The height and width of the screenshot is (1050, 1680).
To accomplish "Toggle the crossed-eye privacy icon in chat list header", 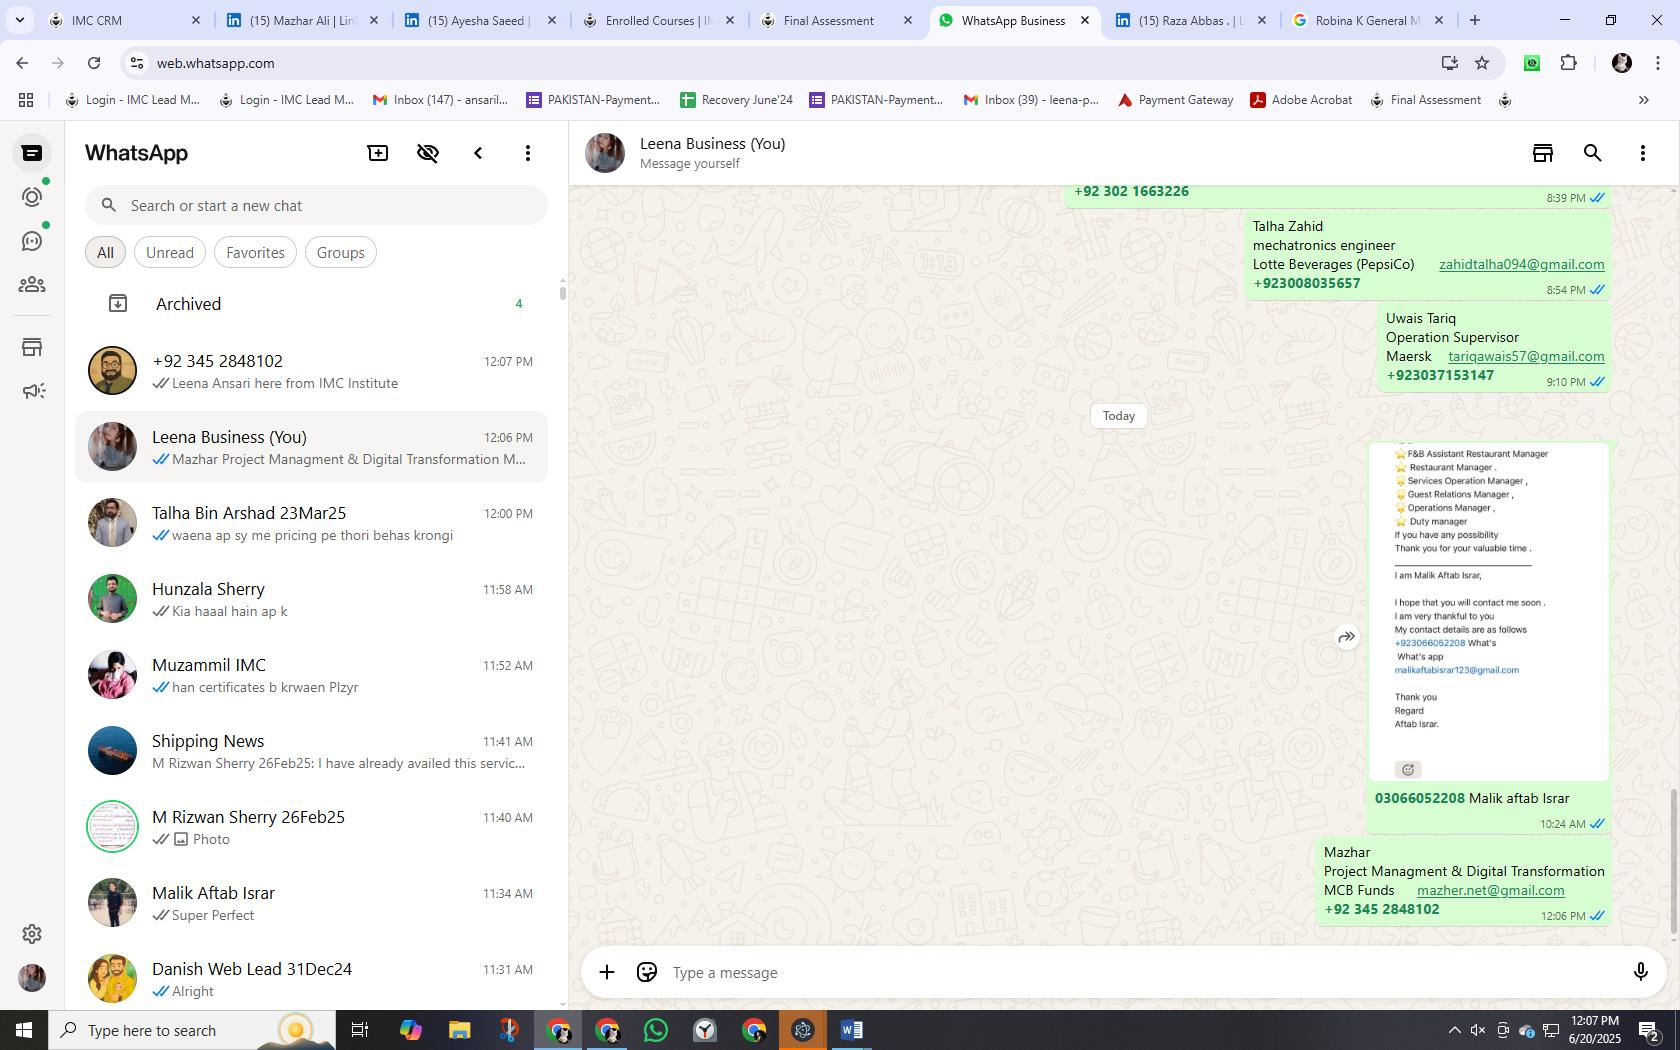I will [428, 153].
